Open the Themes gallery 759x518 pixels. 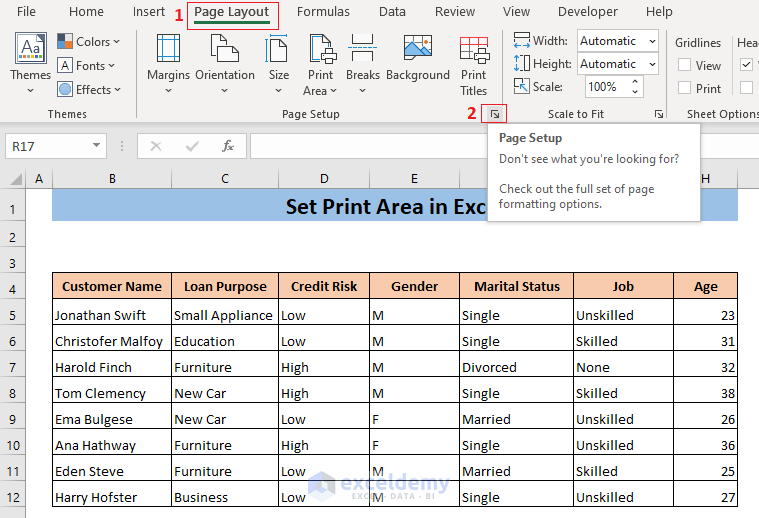30,60
